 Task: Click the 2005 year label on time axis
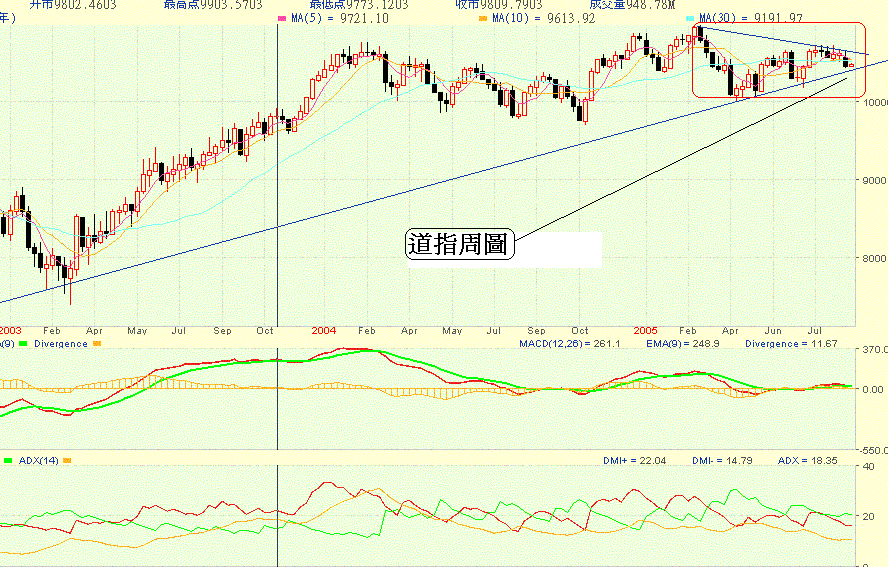[x=646, y=331]
